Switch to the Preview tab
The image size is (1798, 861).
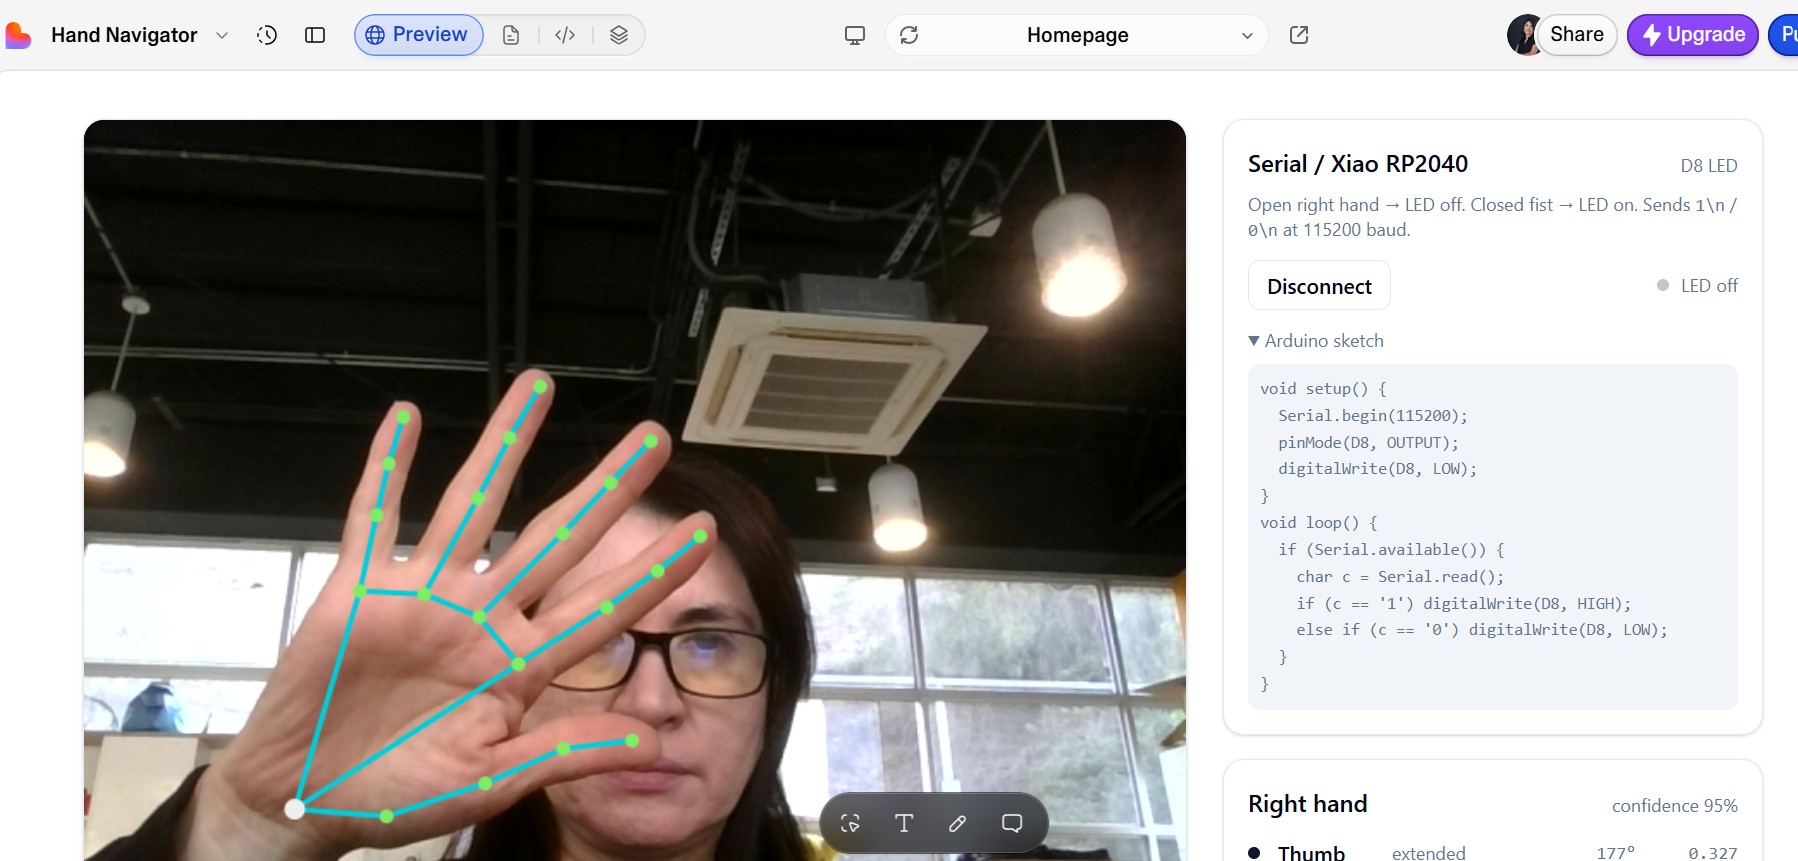418,35
